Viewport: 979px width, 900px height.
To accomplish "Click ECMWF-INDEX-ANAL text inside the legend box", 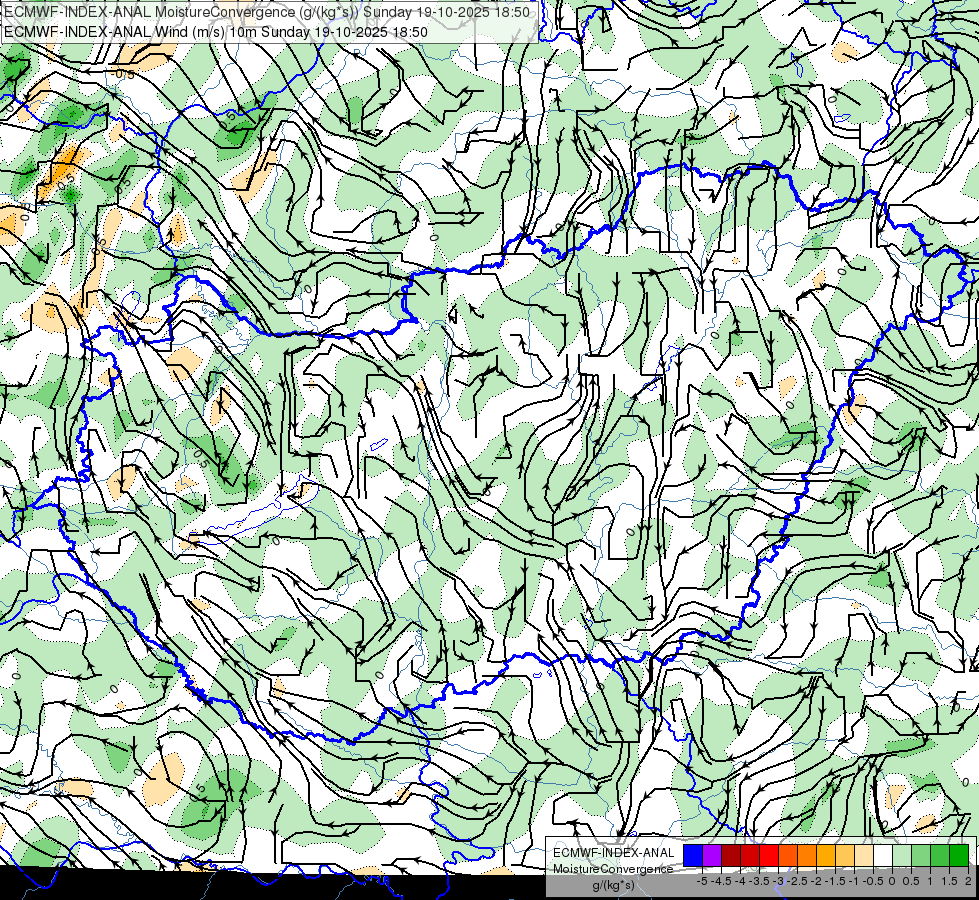I will click(614, 853).
